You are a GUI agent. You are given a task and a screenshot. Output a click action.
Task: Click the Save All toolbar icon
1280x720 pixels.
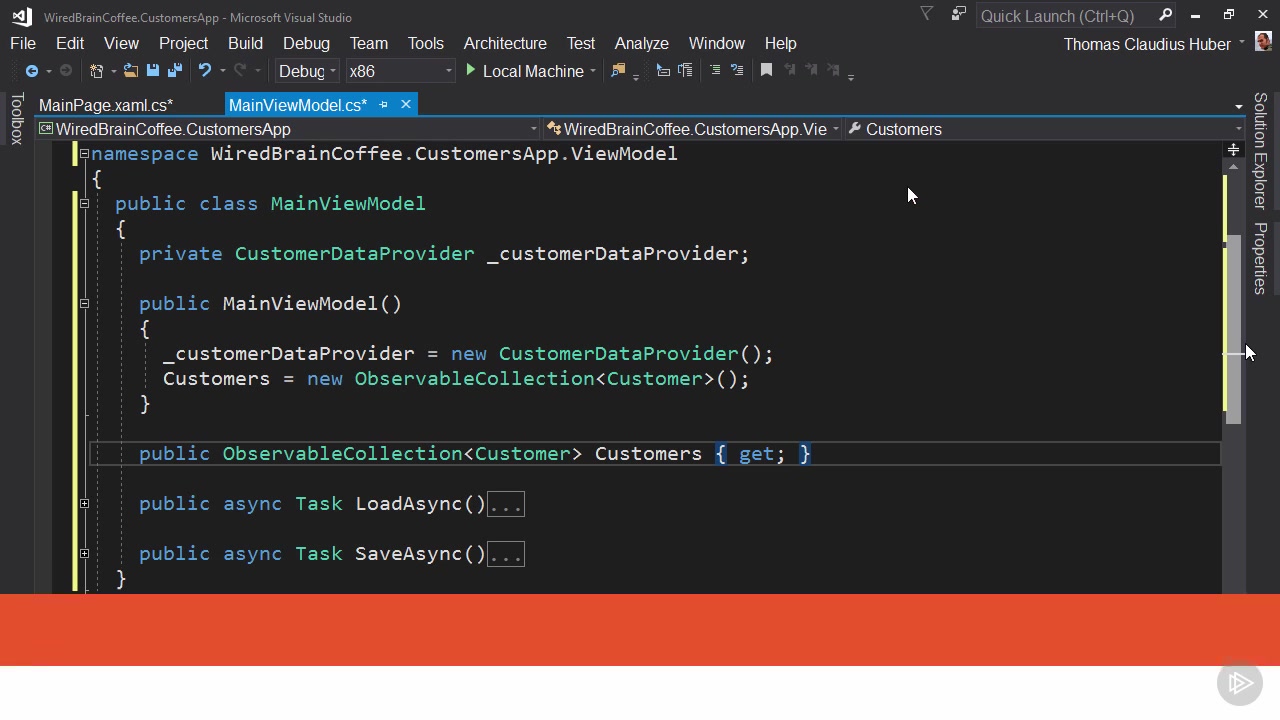tap(174, 71)
